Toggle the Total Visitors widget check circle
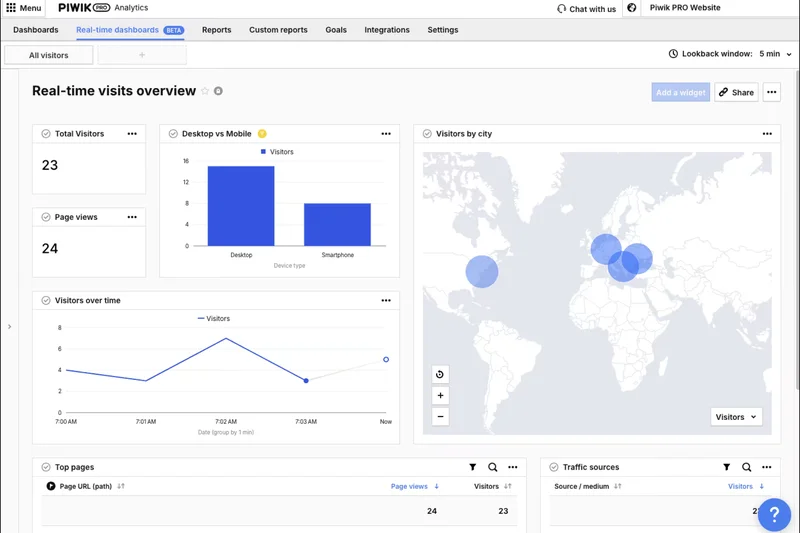The height and width of the screenshot is (533, 800). (46, 134)
